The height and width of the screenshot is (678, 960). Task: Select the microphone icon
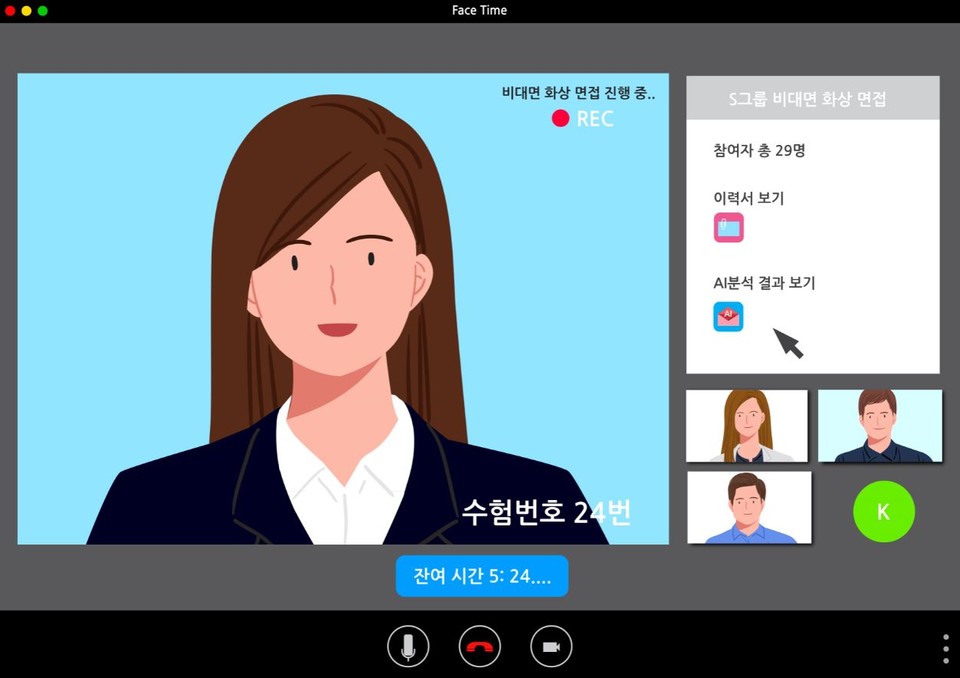pyautogui.click(x=409, y=646)
